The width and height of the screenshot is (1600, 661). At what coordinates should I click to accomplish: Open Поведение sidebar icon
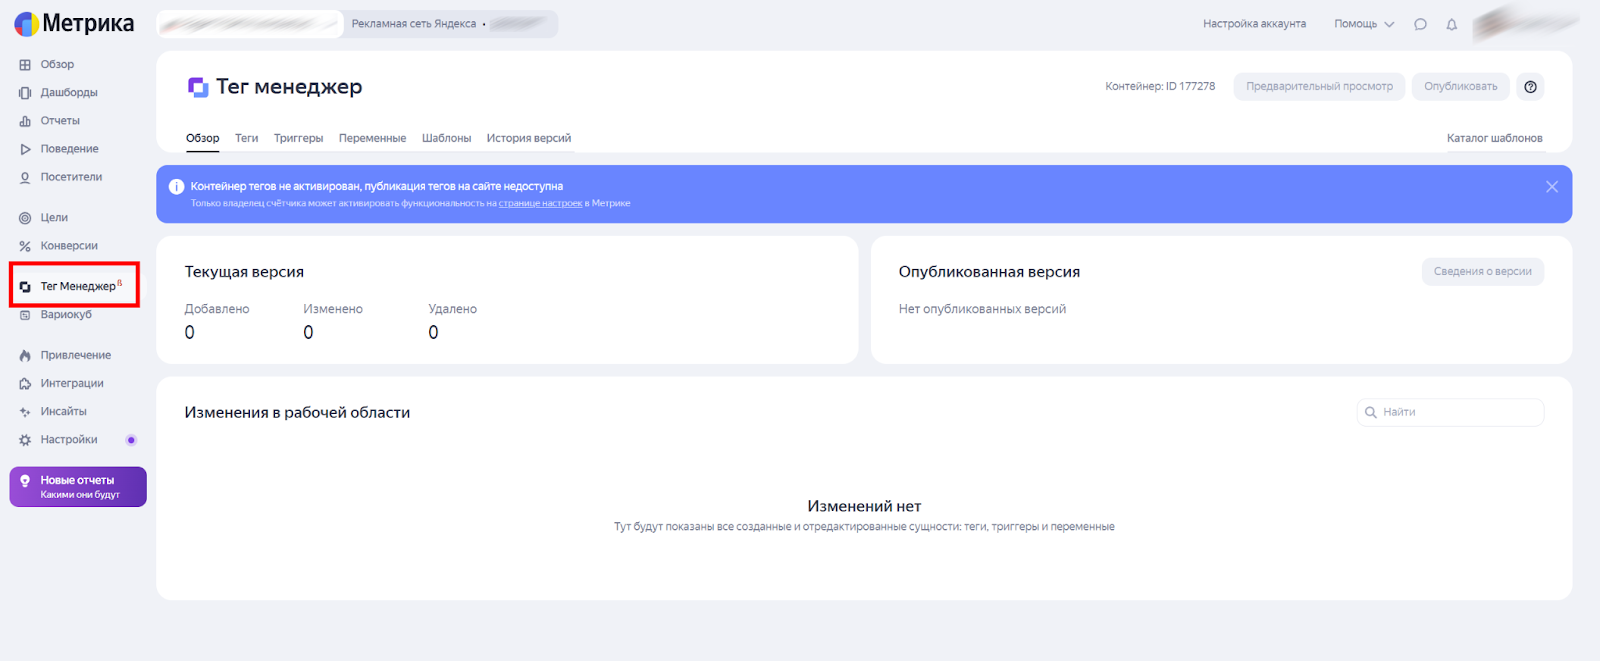tap(25, 149)
